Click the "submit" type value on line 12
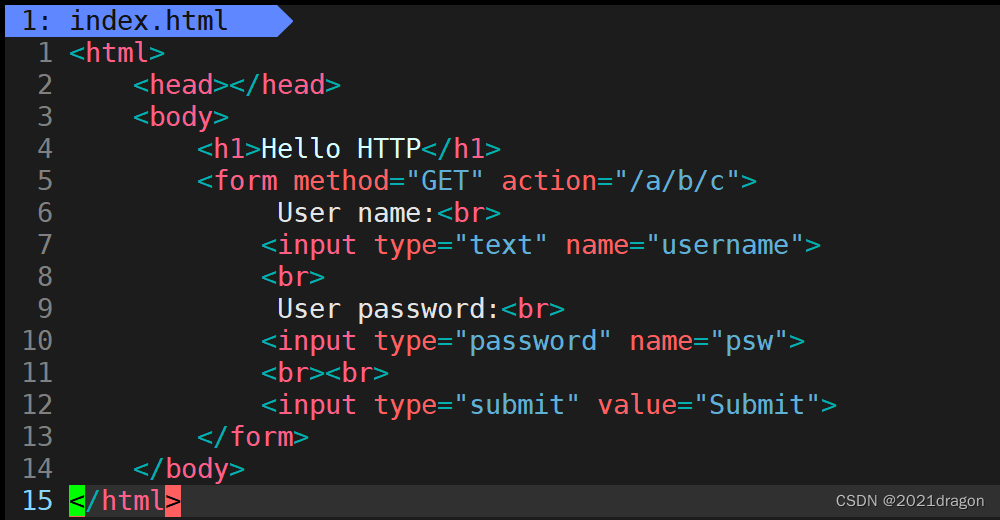 517,405
